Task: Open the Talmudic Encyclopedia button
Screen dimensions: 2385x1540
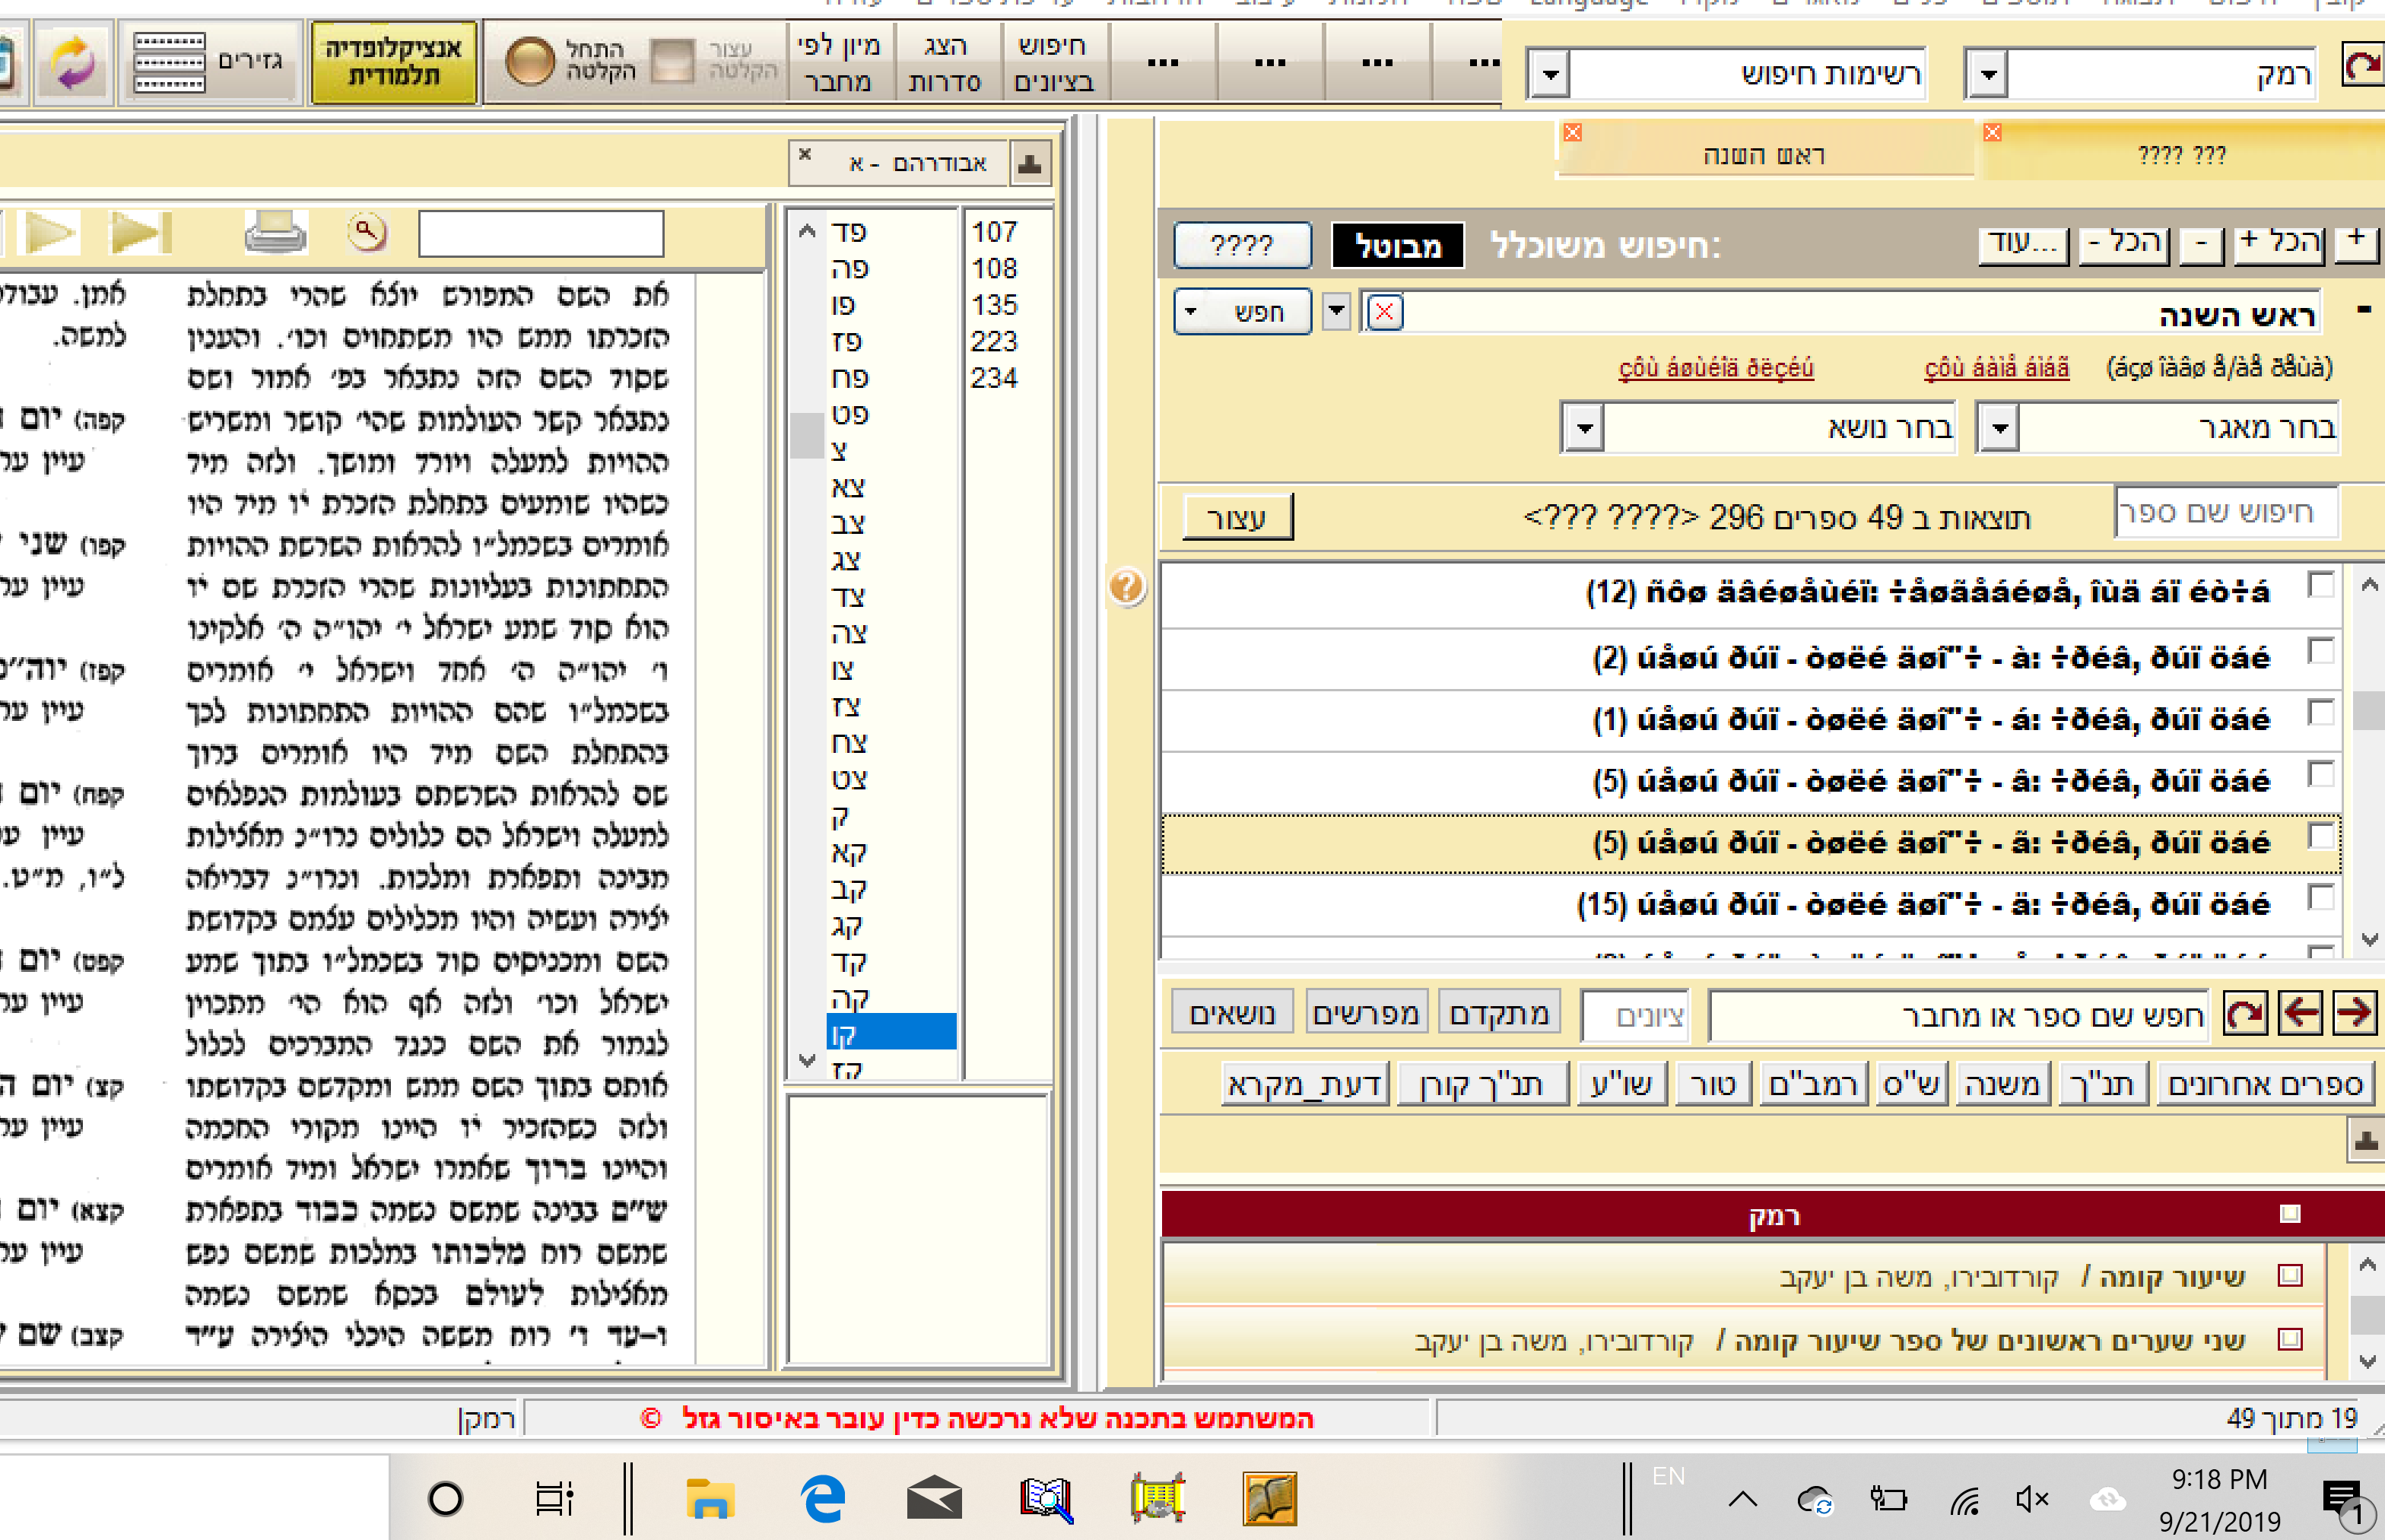Action: pyautogui.click(x=393, y=62)
